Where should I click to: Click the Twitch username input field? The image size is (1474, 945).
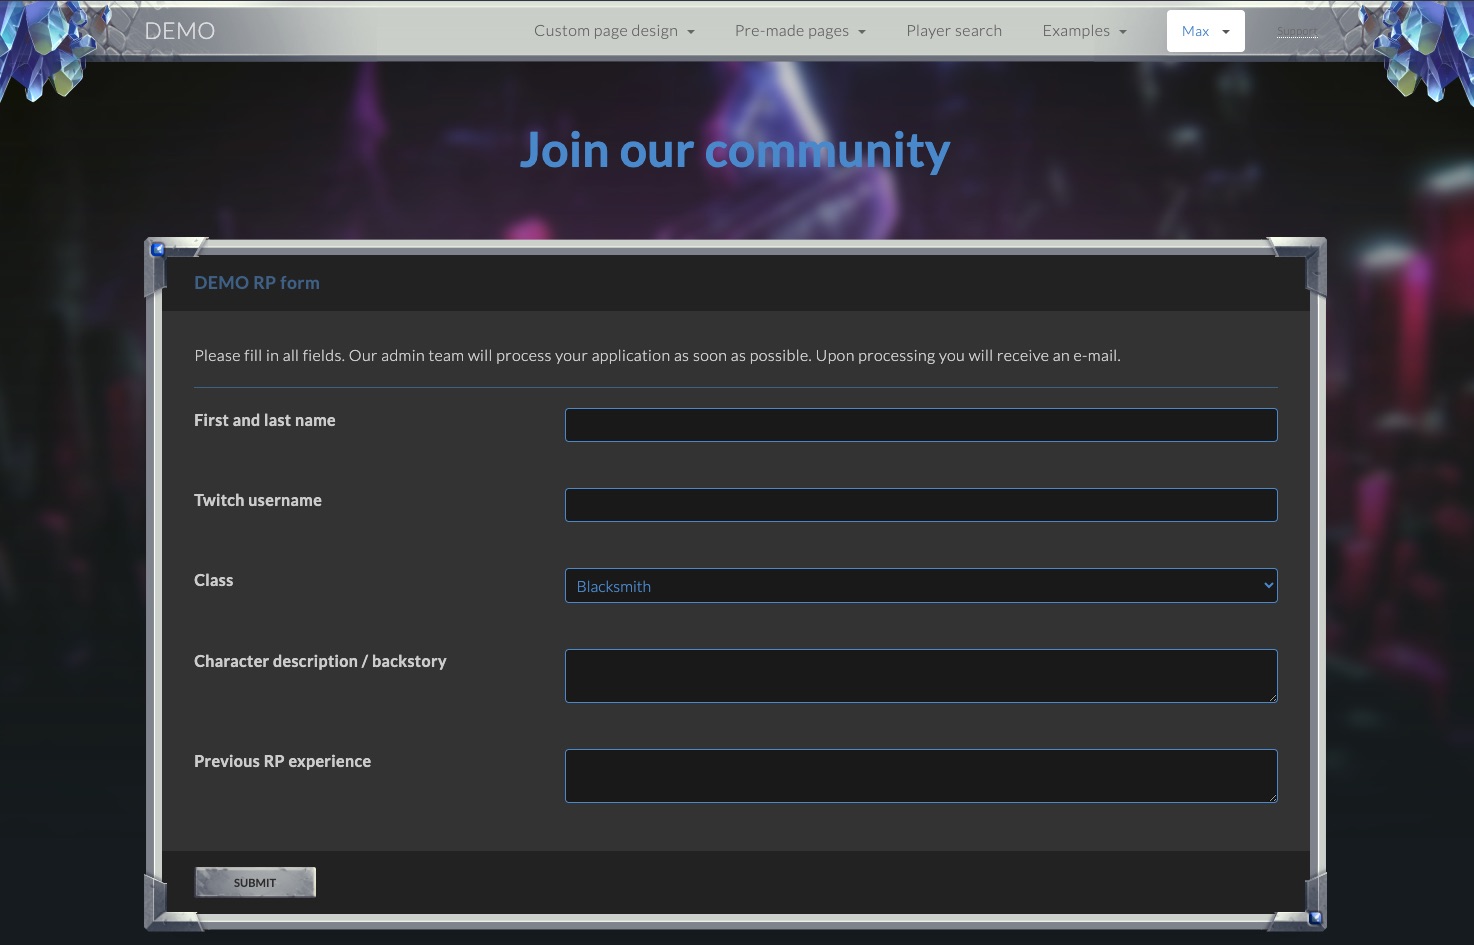coord(920,505)
